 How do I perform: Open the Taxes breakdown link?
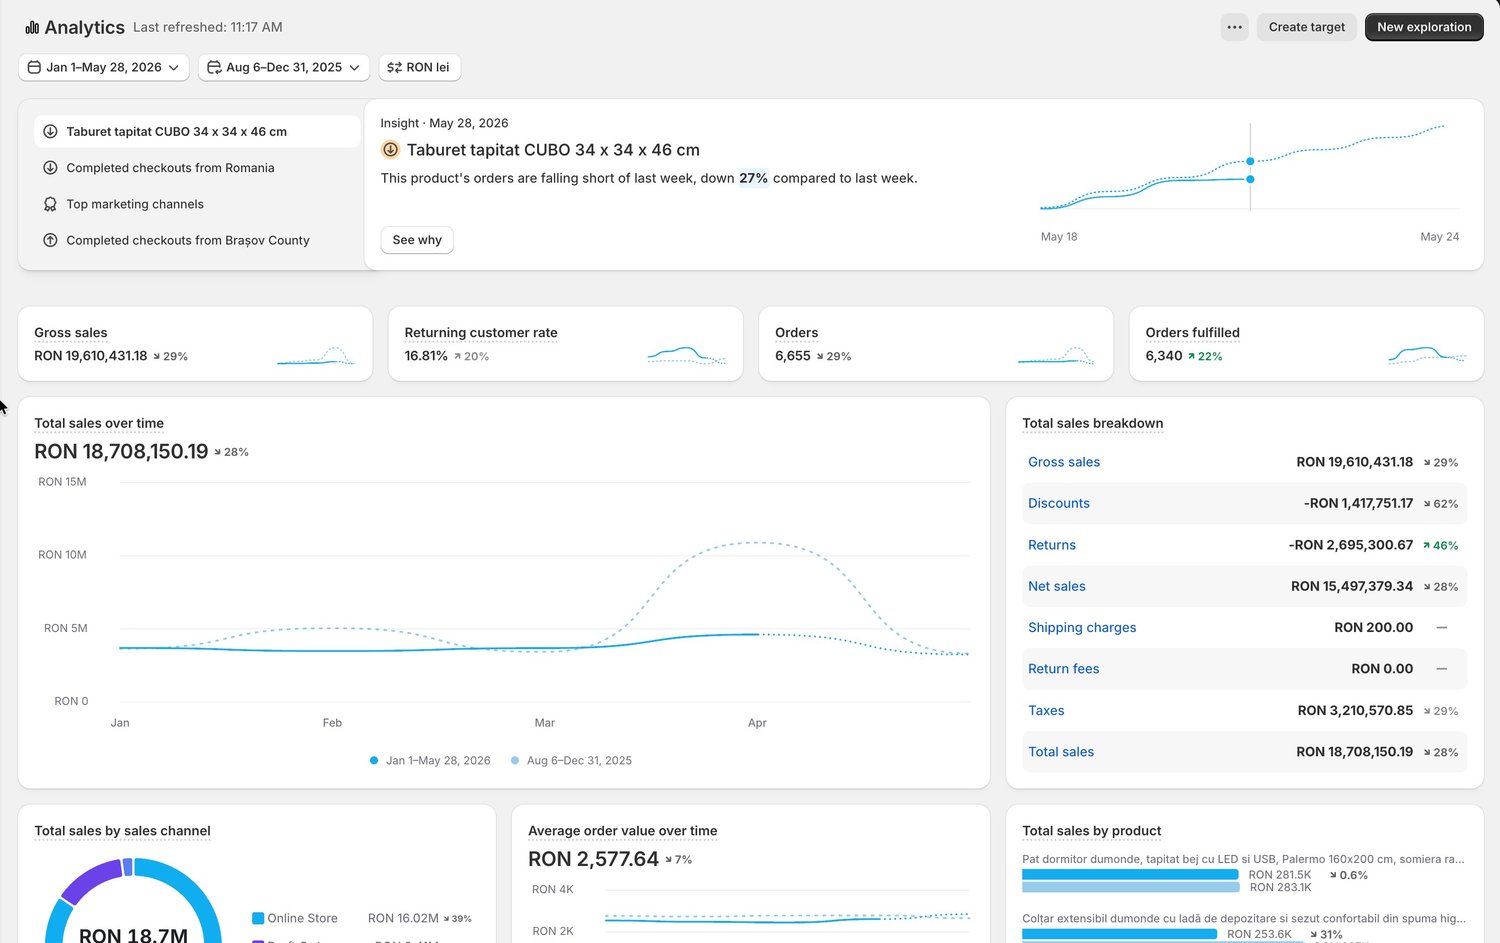tap(1046, 710)
